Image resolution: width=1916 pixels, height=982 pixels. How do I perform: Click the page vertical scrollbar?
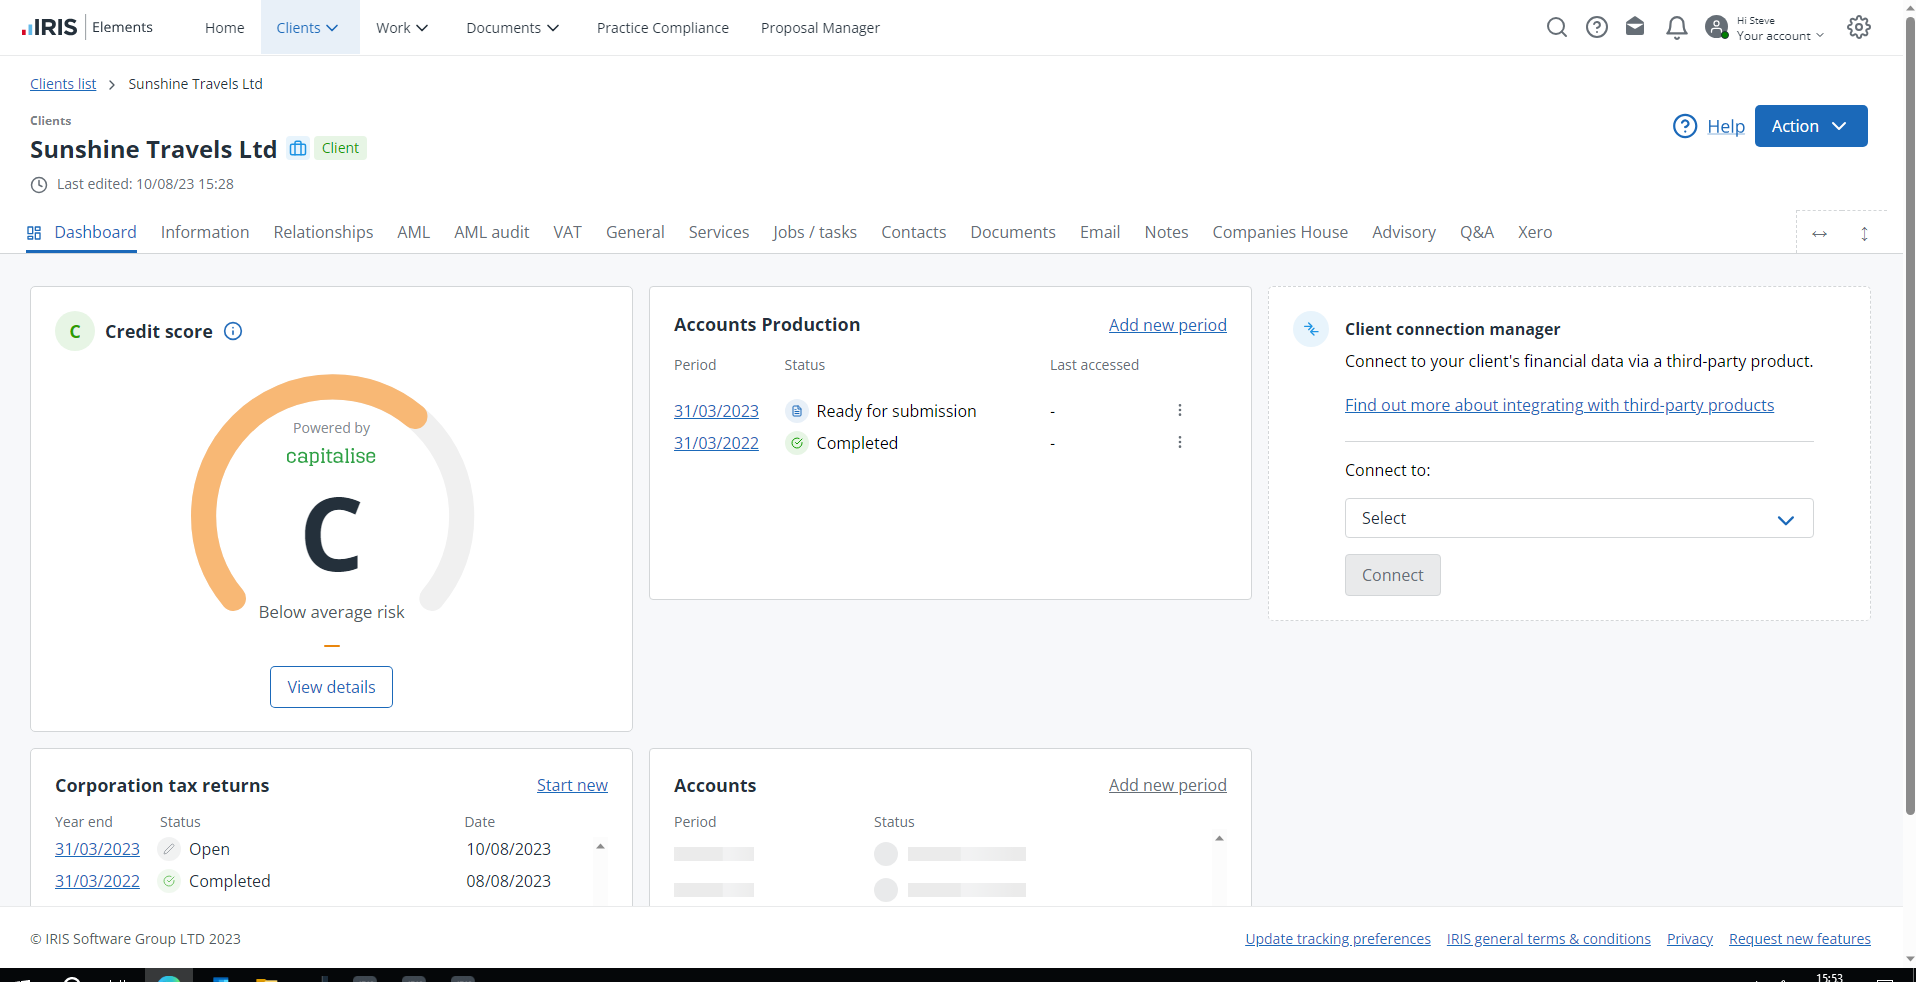pyautogui.click(x=1910, y=400)
